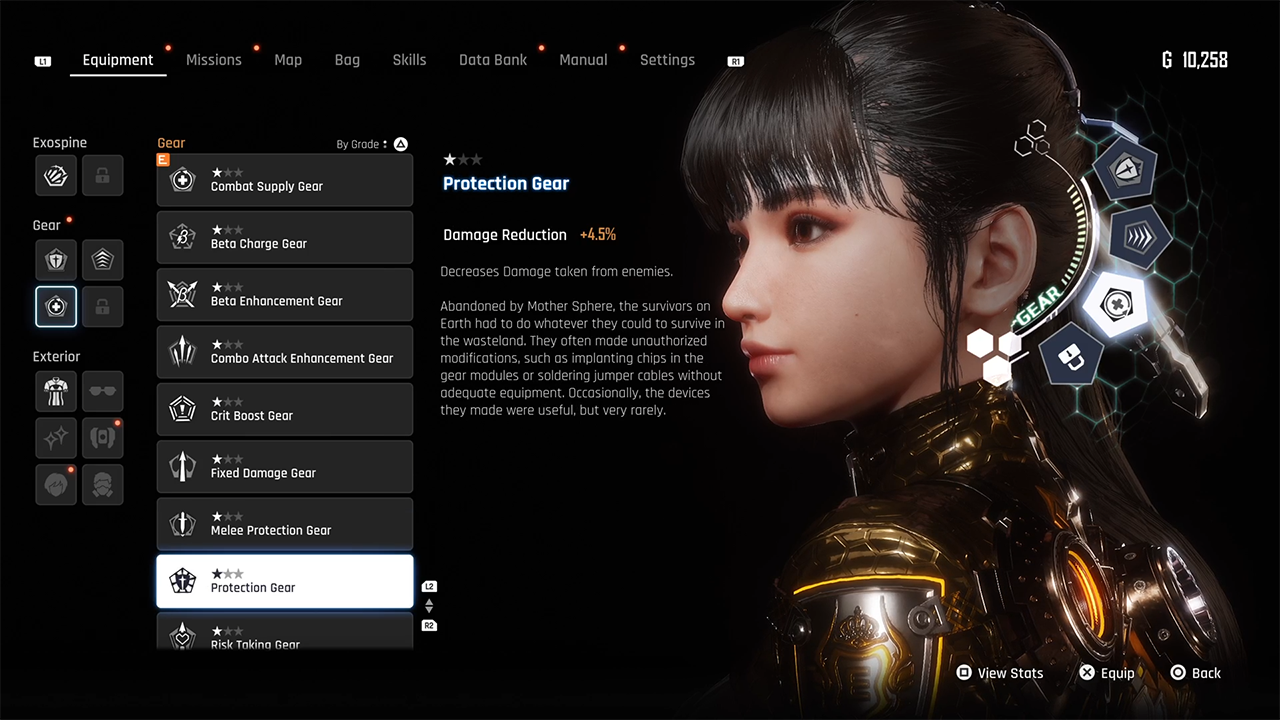Click the padlock hexagon near character's neck

click(x=1071, y=355)
